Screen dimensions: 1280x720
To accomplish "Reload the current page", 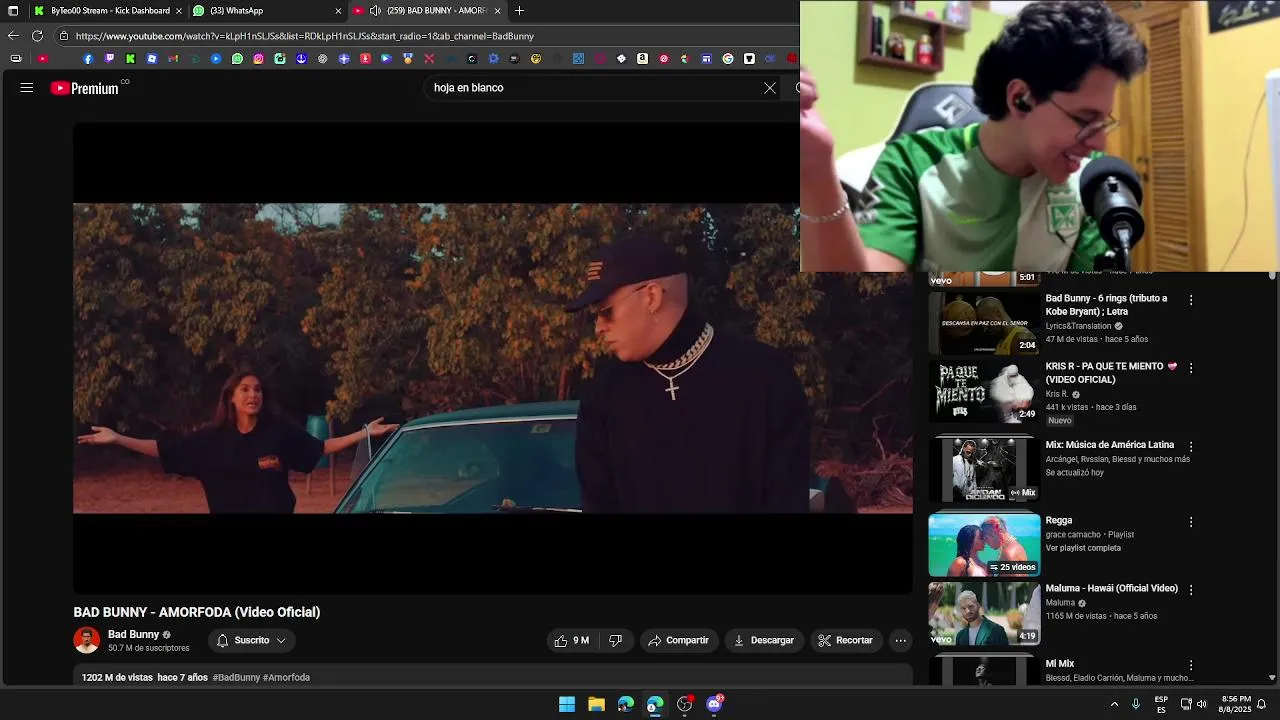I will click(37, 36).
